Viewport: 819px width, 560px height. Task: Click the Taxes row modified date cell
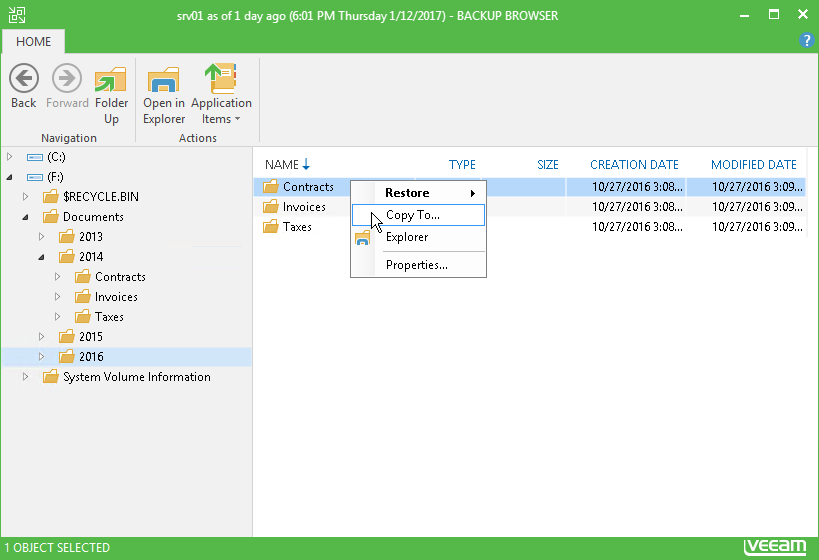tap(757, 227)
